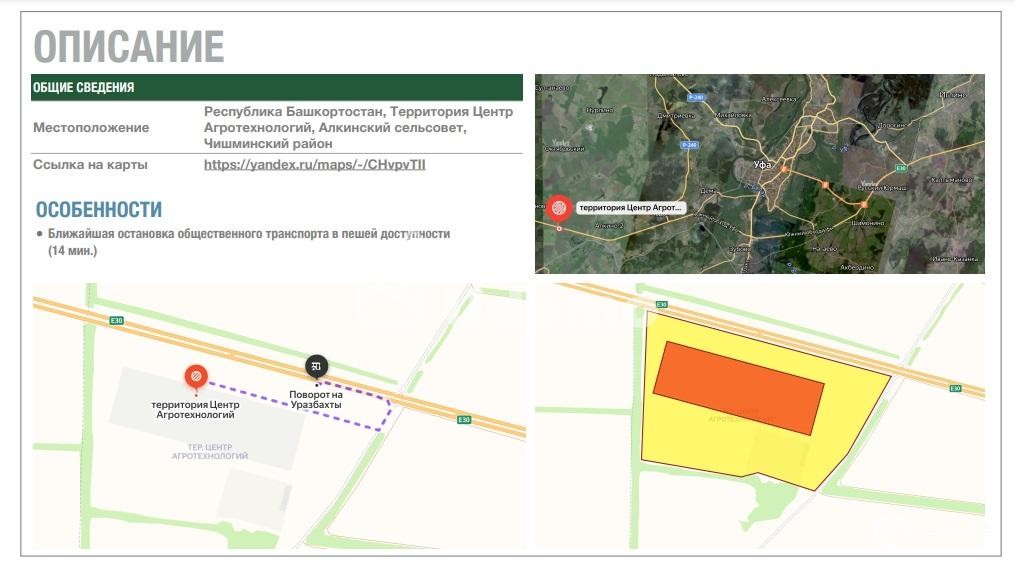This screenshot has width=1015, height=562.
Task: Click the 'Поворот на Уразбахты' stop label
Action: (x=316, y=401)
